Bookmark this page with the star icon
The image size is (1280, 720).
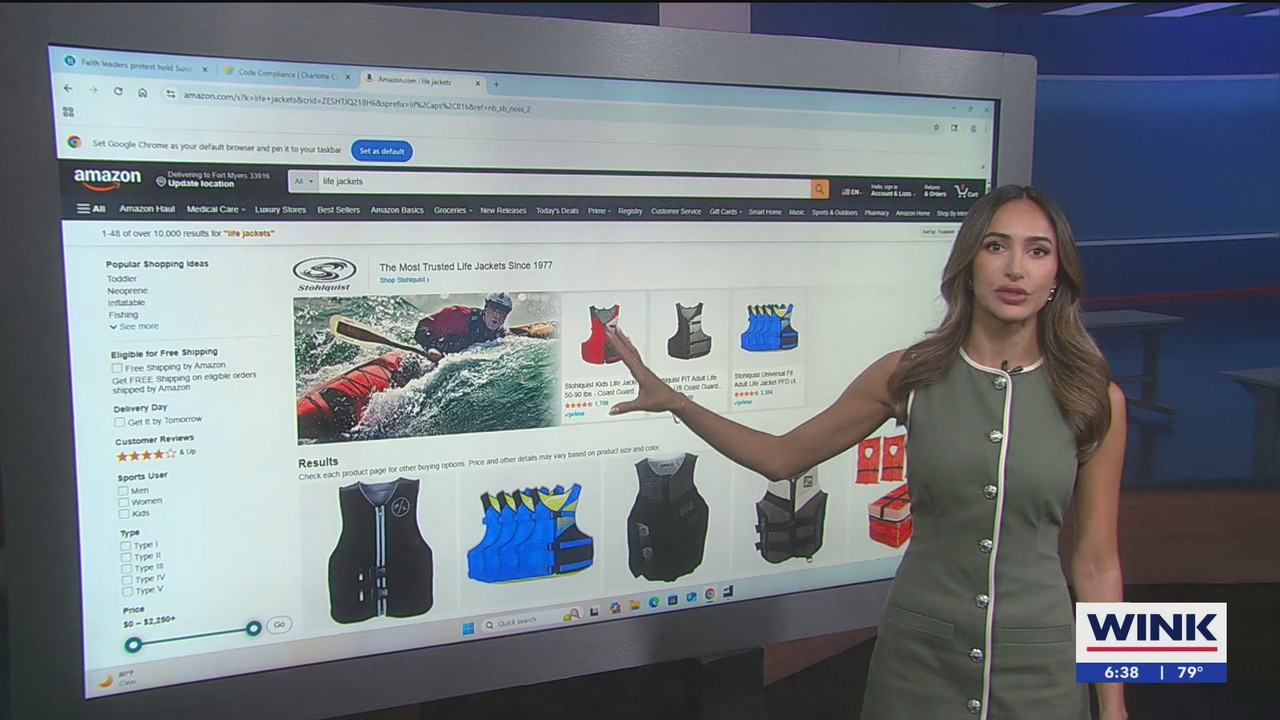936,127
